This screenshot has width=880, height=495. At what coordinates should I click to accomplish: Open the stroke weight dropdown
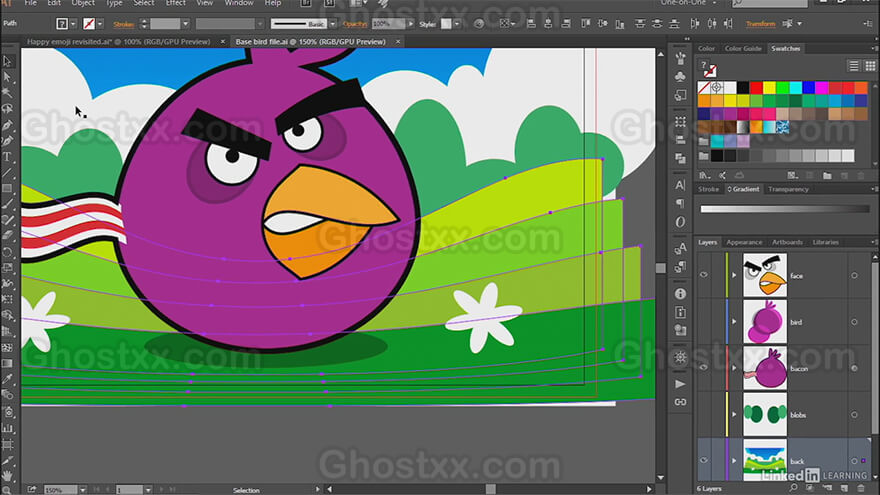pos(185,24)
